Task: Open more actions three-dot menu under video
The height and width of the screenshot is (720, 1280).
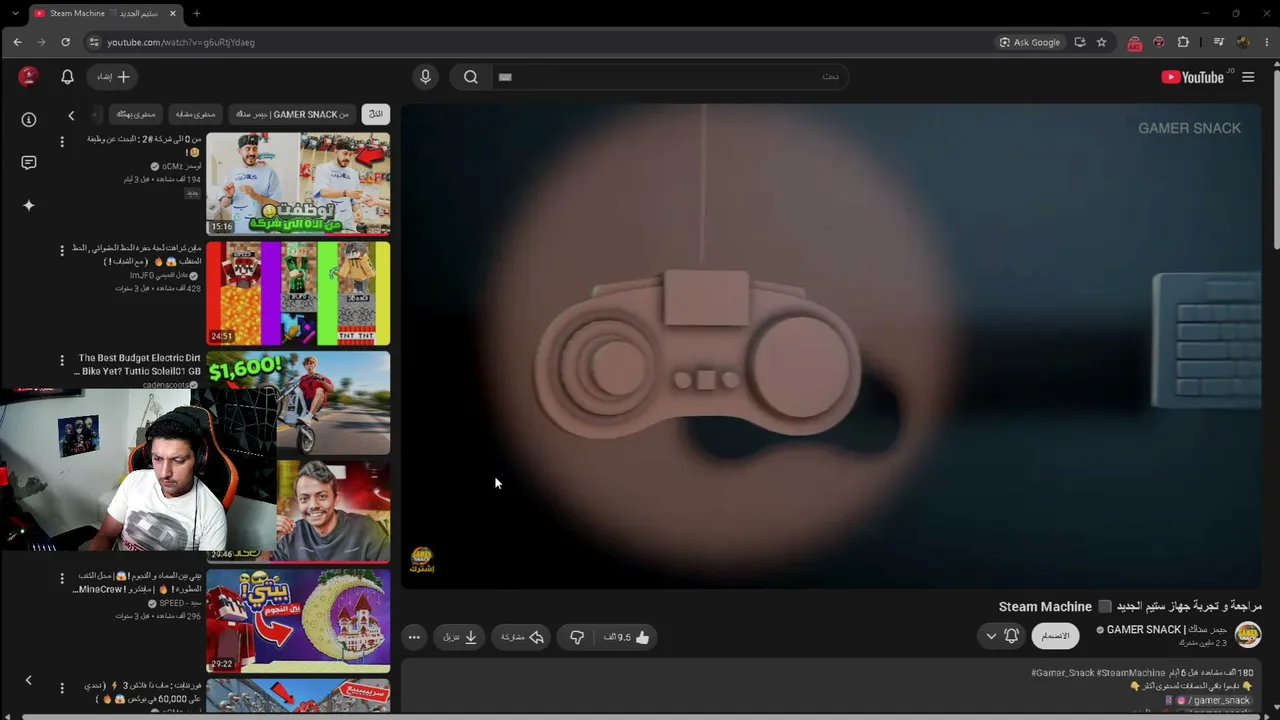Action: tap(414, 637)
